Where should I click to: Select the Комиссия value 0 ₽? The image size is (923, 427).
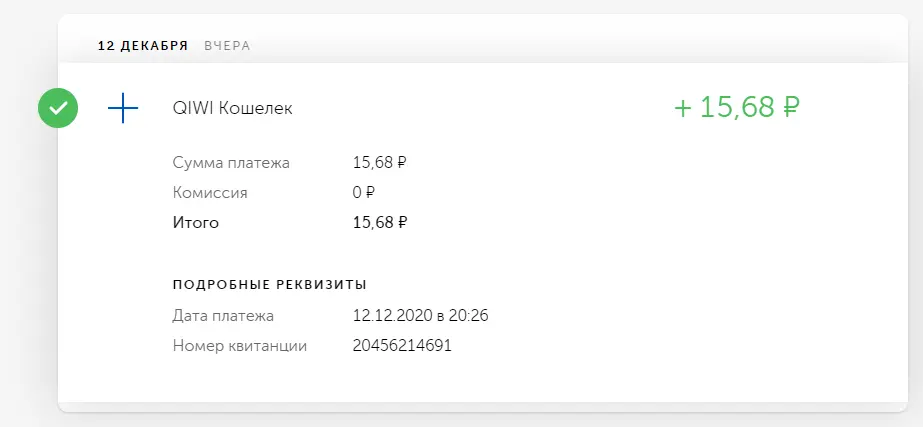tap(364, 193)
